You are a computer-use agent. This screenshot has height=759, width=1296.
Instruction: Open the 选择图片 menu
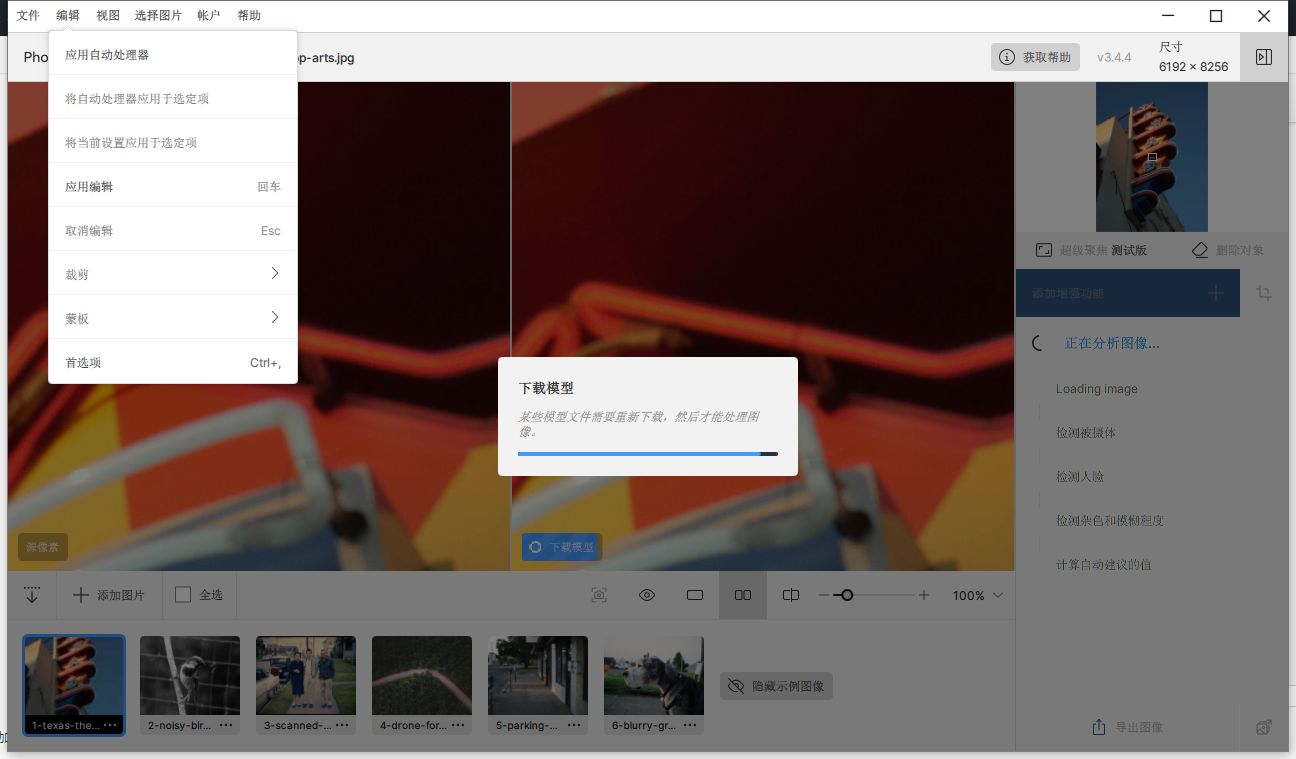tap(158, 15)
